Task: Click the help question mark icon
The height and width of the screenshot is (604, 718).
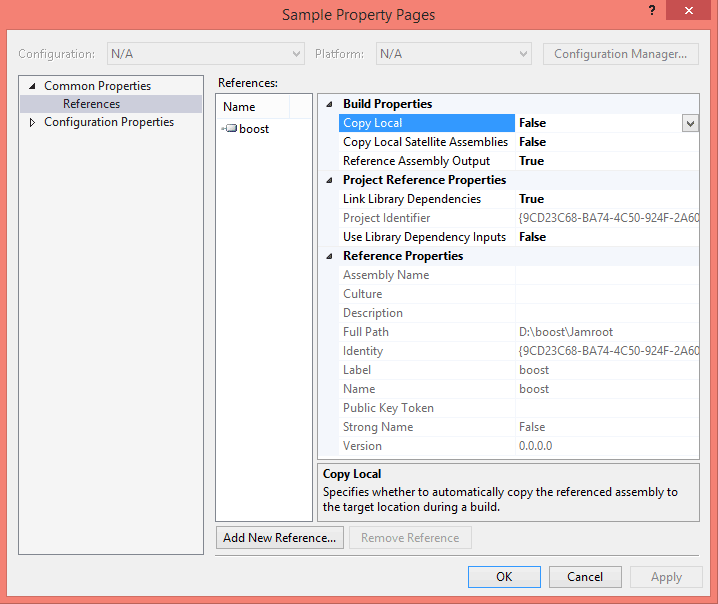Action: [x=652, y=11]
